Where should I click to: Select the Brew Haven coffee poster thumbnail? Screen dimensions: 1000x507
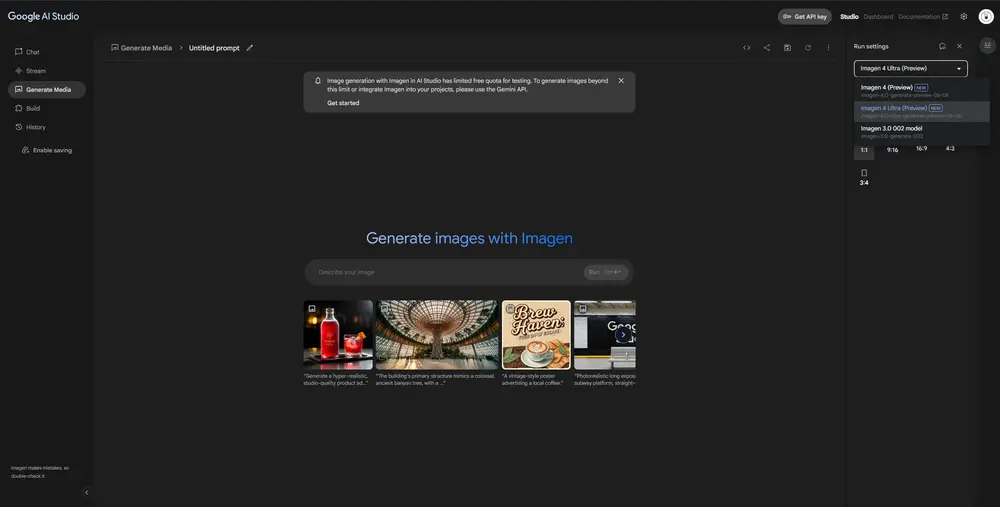536,335
